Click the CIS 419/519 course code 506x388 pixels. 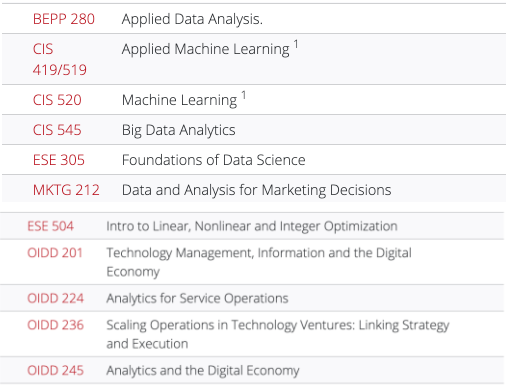60,59
